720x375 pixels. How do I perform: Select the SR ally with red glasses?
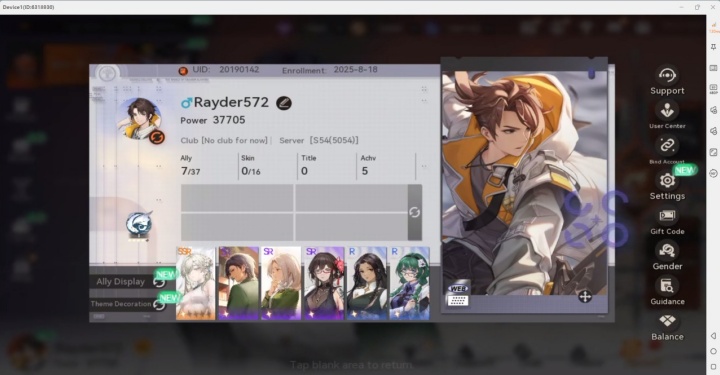tap(324, 283)
